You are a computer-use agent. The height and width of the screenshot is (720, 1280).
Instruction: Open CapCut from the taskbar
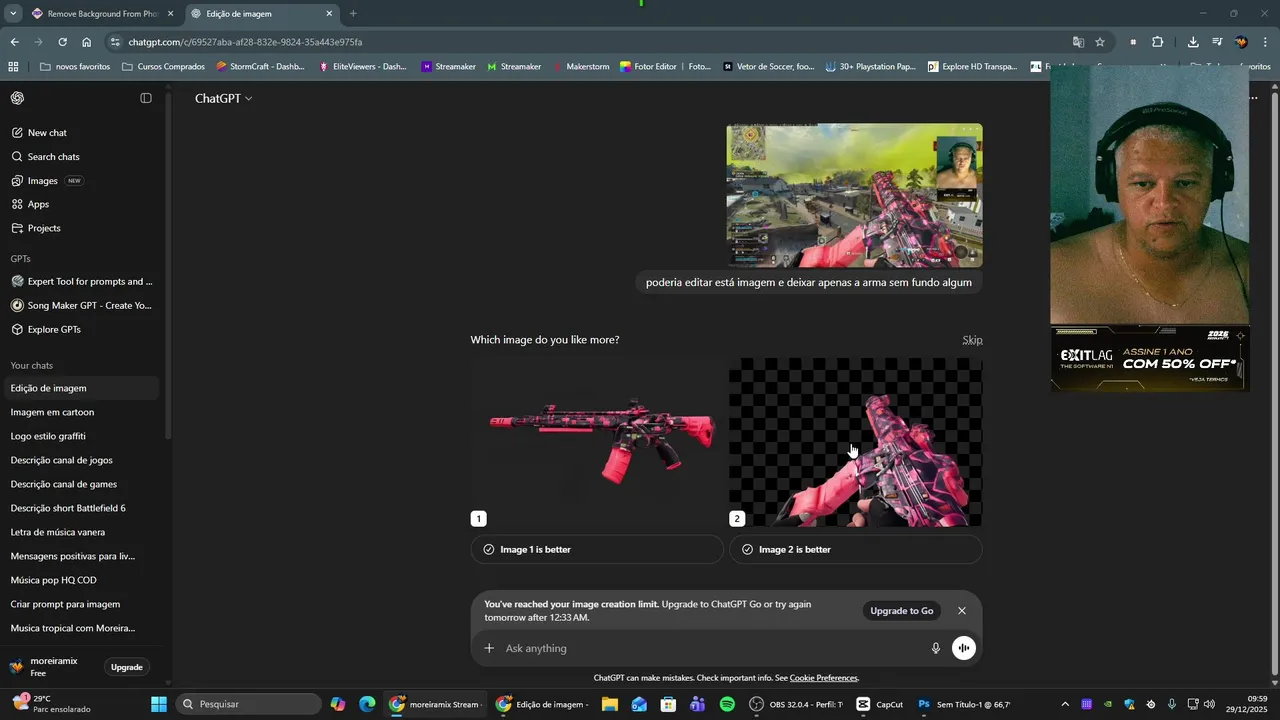(880, 704)
